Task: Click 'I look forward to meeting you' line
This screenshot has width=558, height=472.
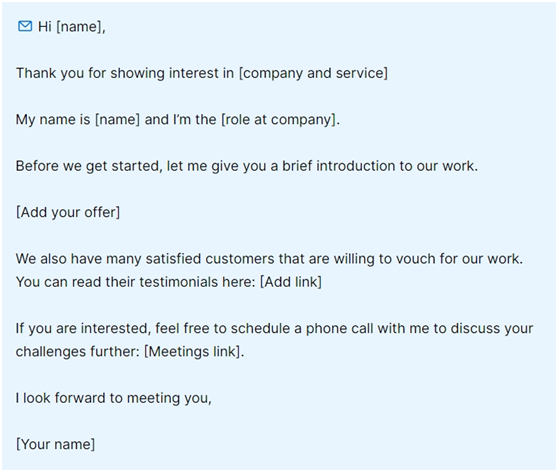Action: click(x=114, y=398)
